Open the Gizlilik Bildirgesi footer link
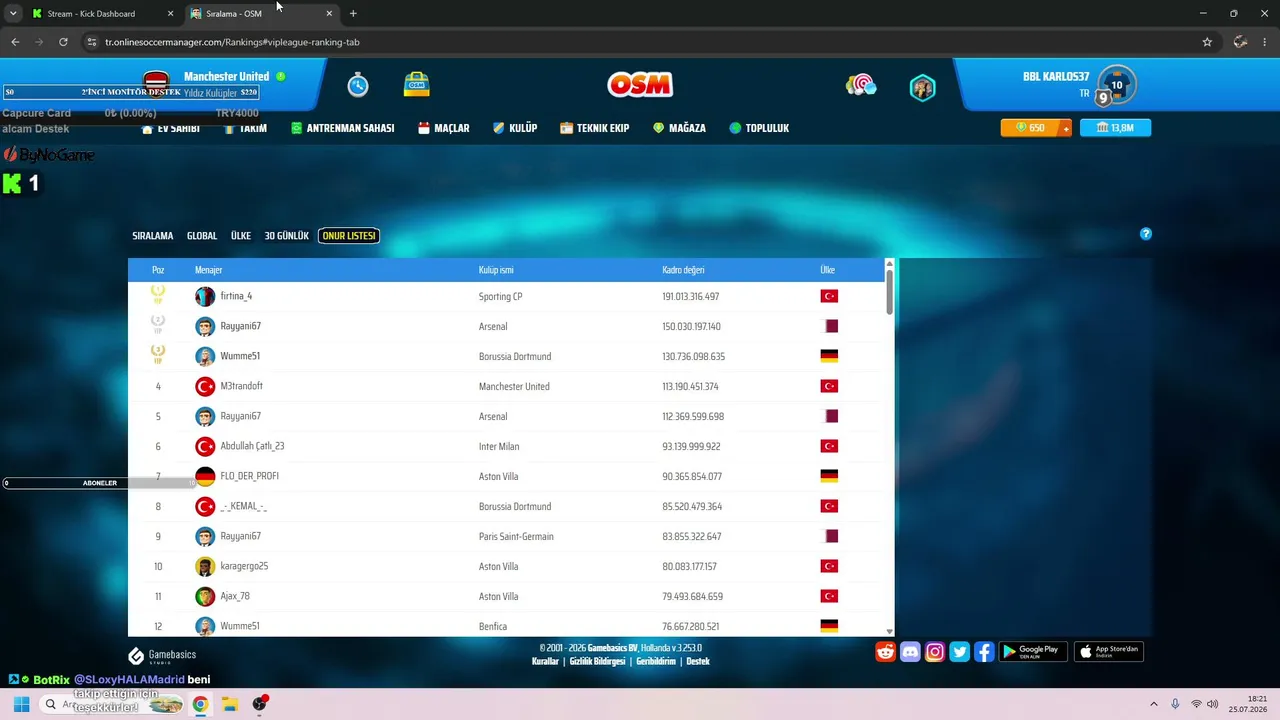This screenshot has width=1280, height=720. [x=597, y=661]
